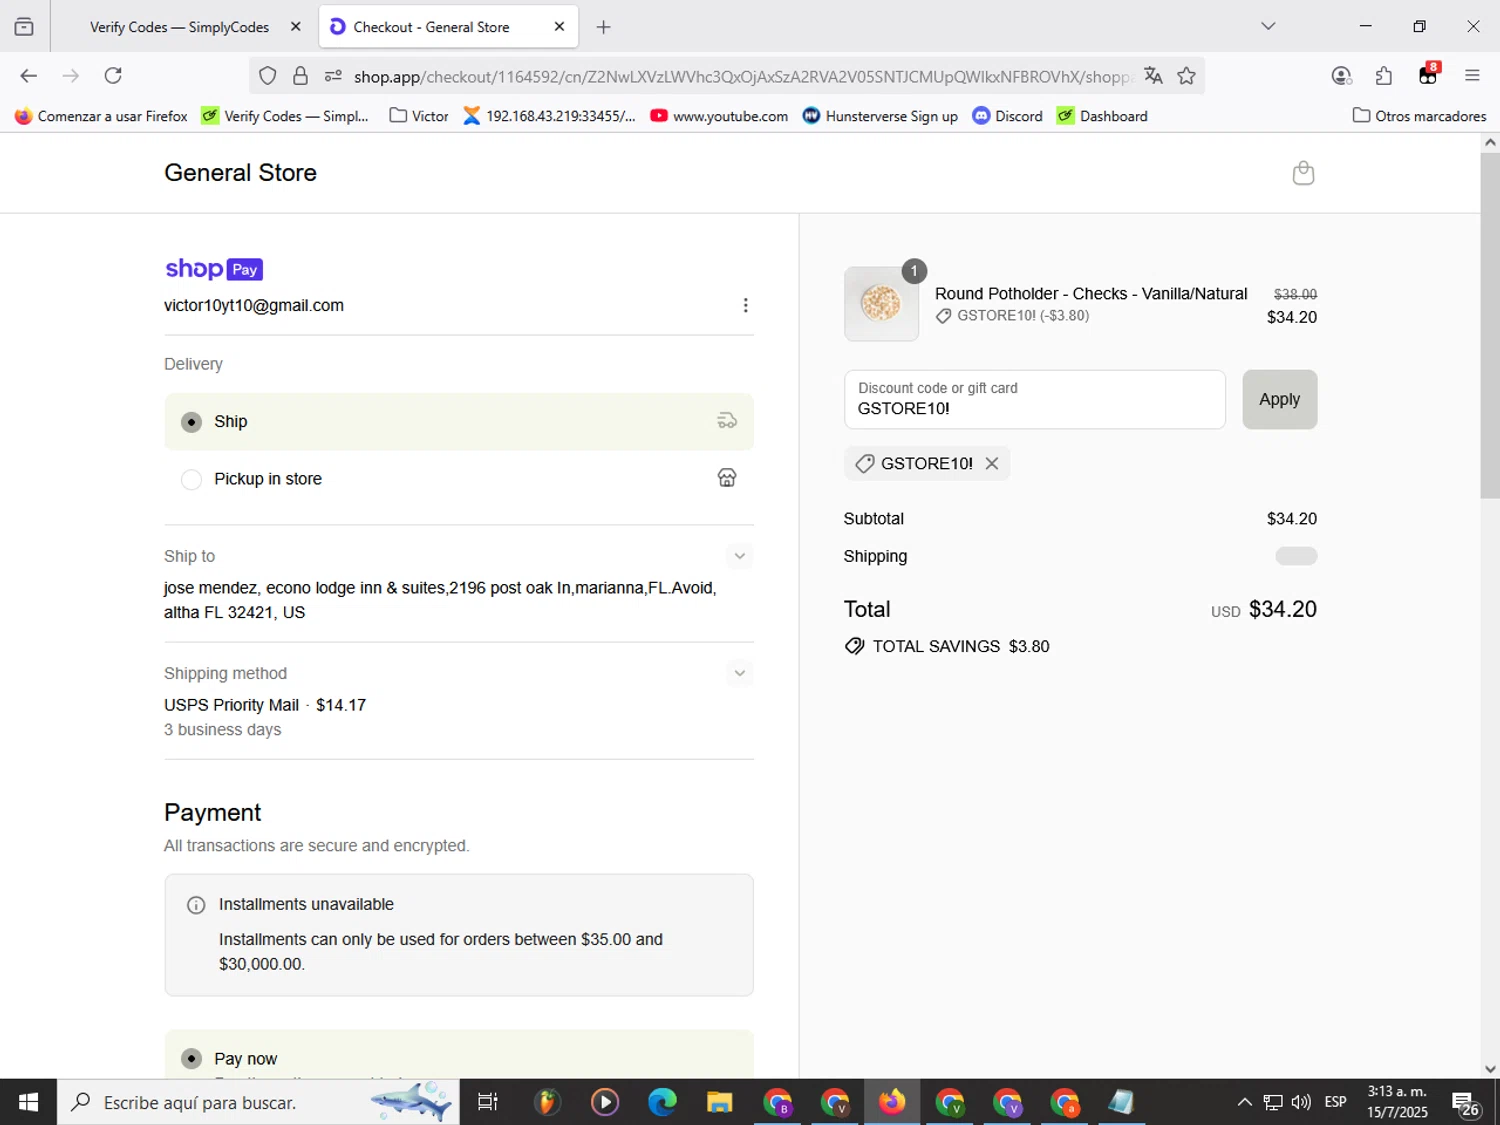The width and height of the screenshot is (1500, 1125).
Task: Open Windows Start menu
Action: point(28,1102)
